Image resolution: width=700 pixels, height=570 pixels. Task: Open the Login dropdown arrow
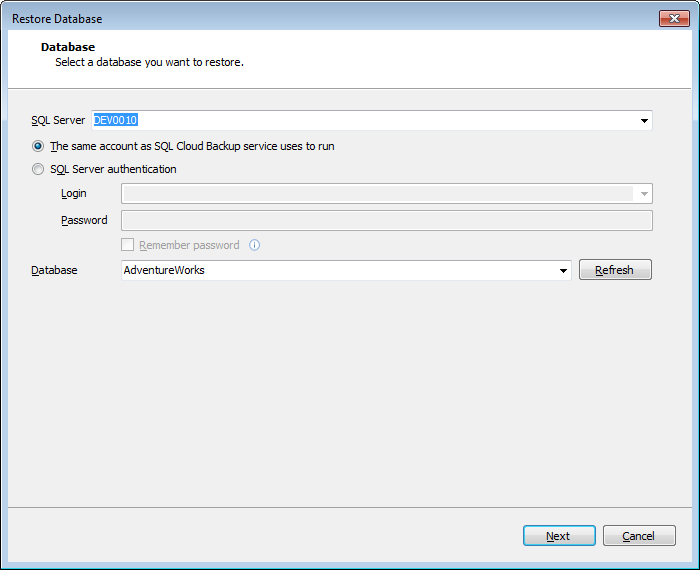point(644,194)
